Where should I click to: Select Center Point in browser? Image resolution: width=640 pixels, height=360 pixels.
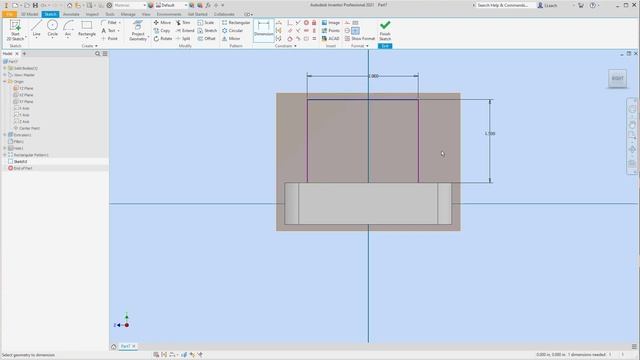[x=27, y=128]
